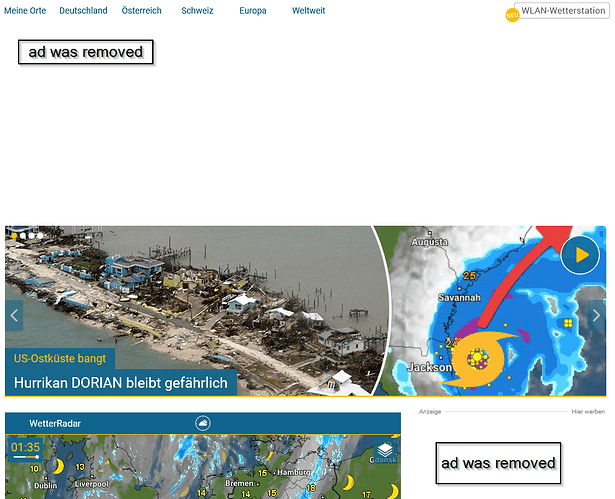The height and width of the screenshot is (499, 615).
Task: Click the WLAN-Wetterstation button
Action: [x=562, y=11]
